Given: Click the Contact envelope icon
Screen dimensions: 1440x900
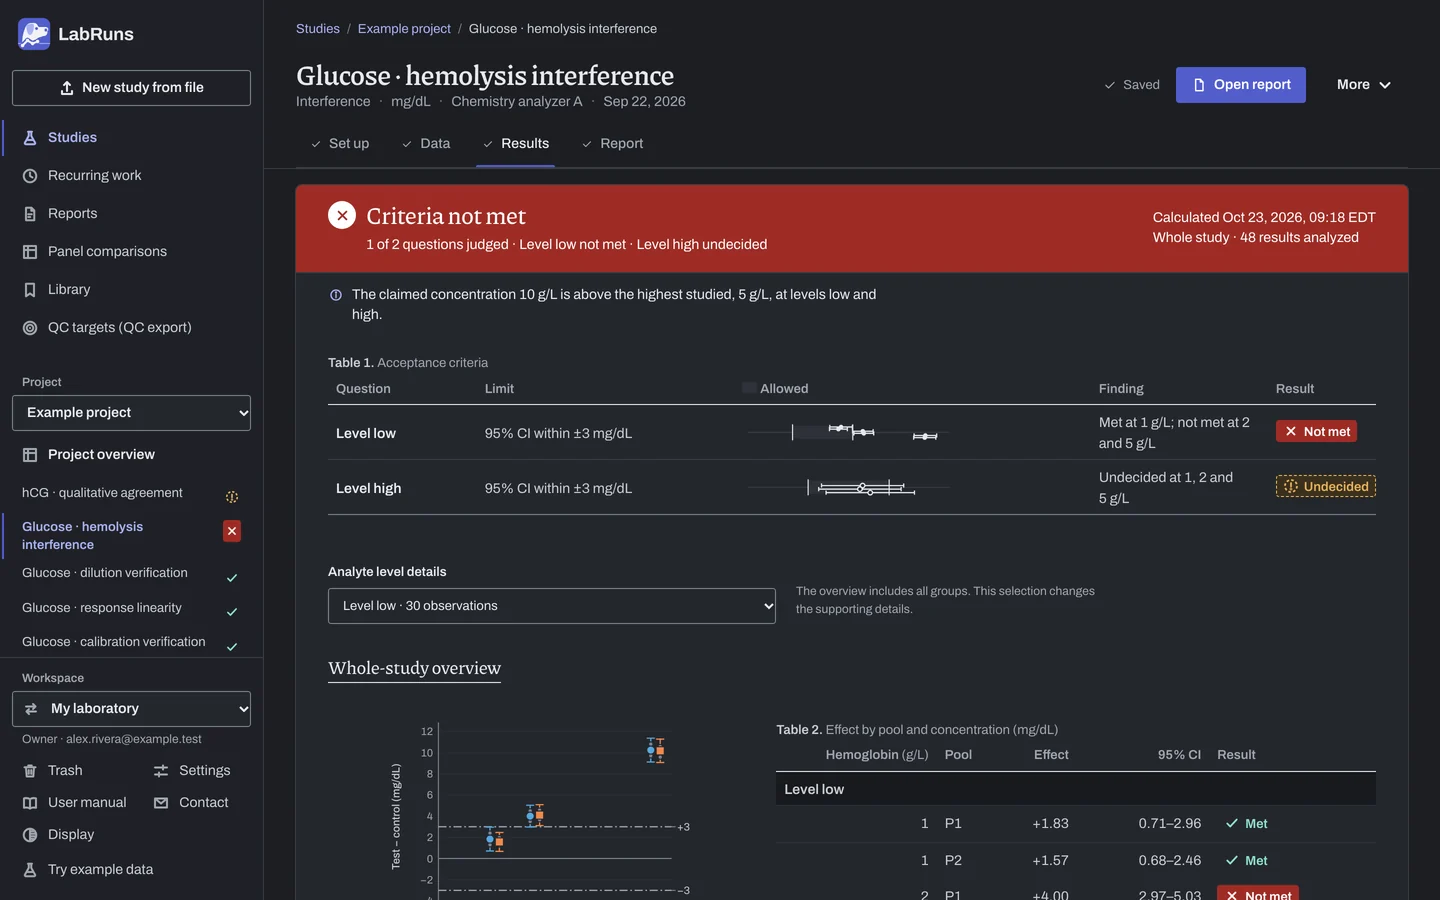Looking at the screenshot, I should (161, 803).
